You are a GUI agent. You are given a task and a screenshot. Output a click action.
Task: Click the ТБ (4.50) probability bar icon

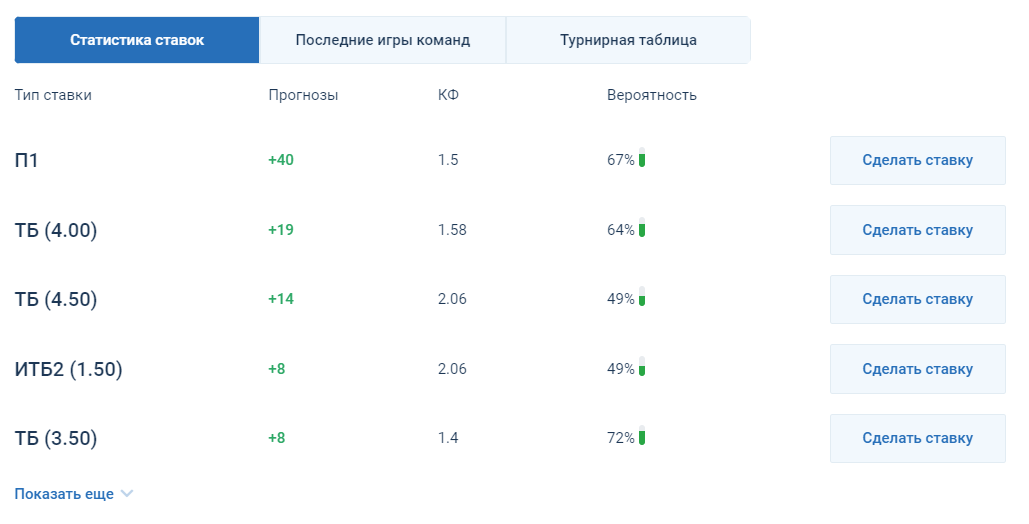click(x=642, y=296)
